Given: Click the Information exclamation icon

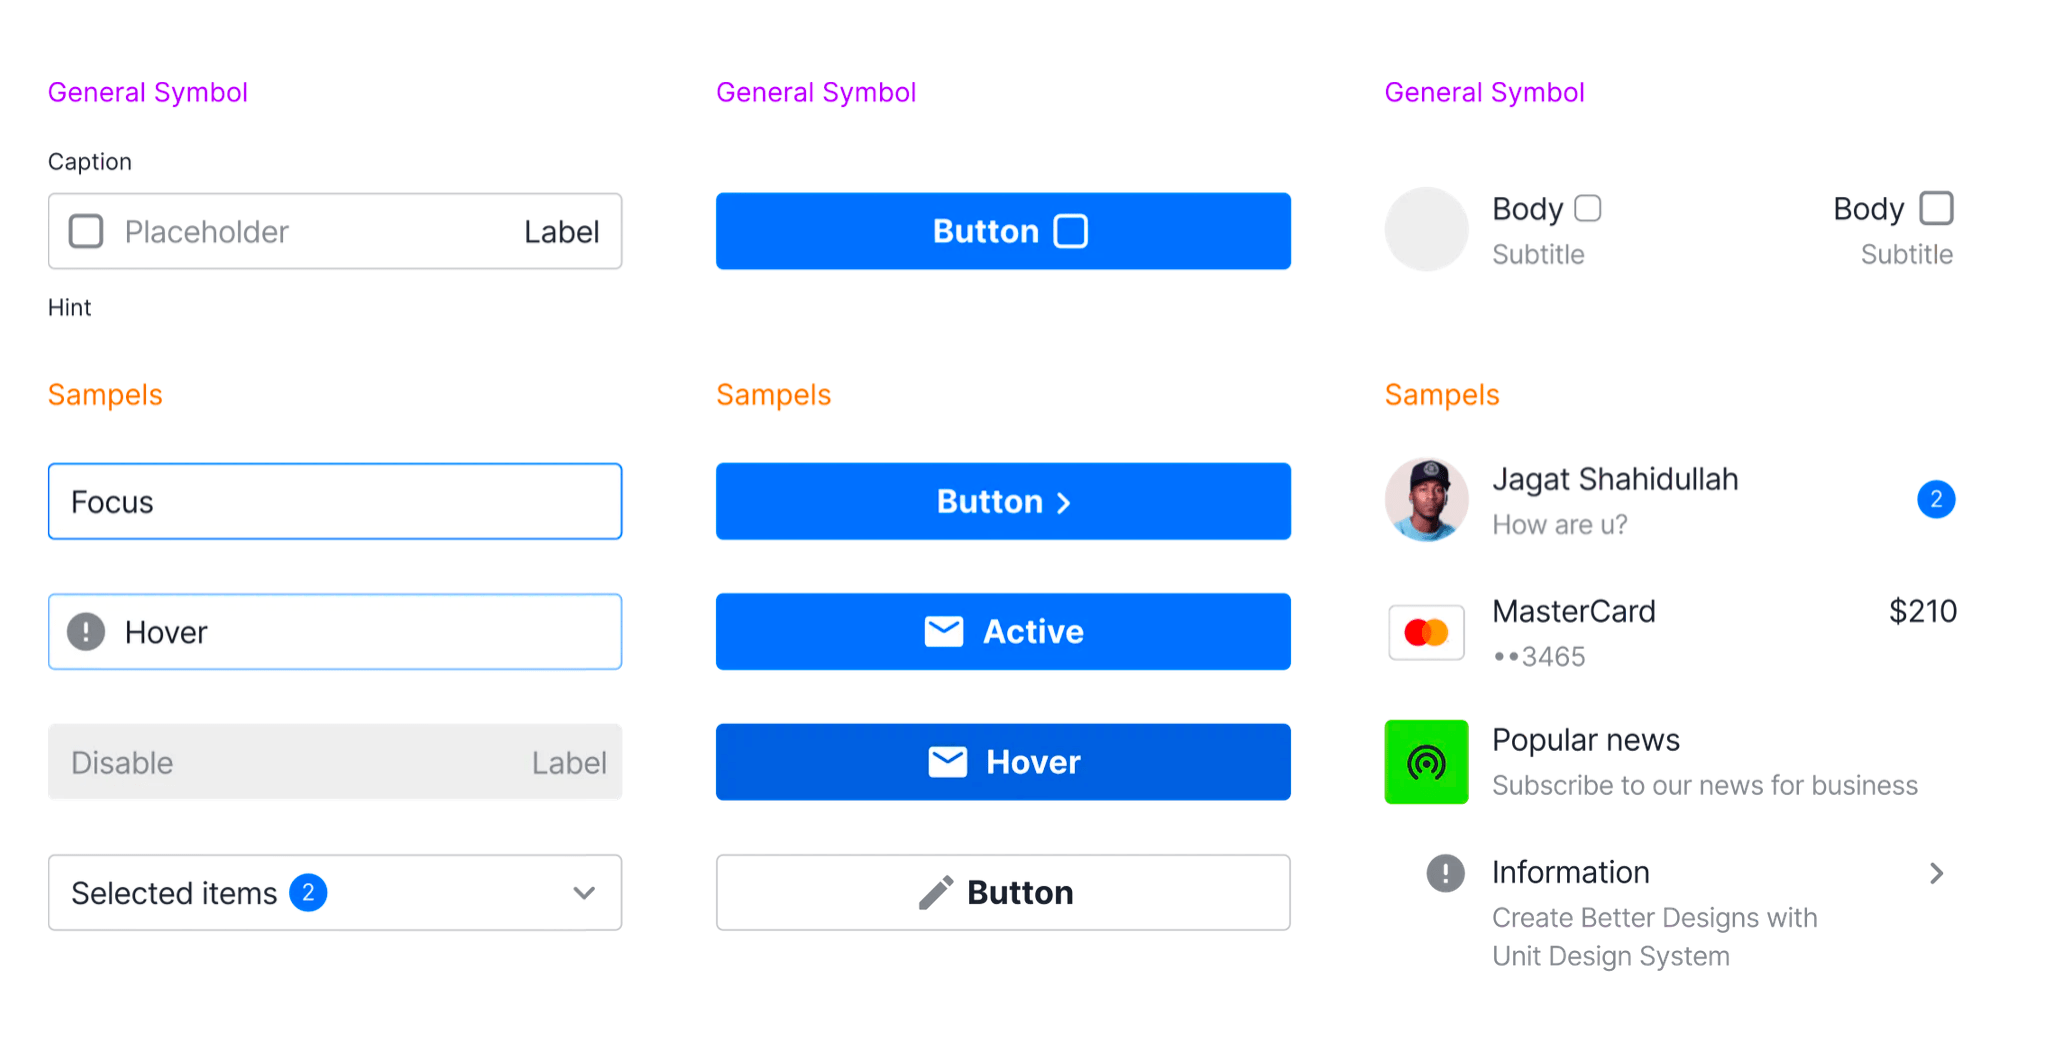Looking at the screenshot, I should click(1445, 873).
